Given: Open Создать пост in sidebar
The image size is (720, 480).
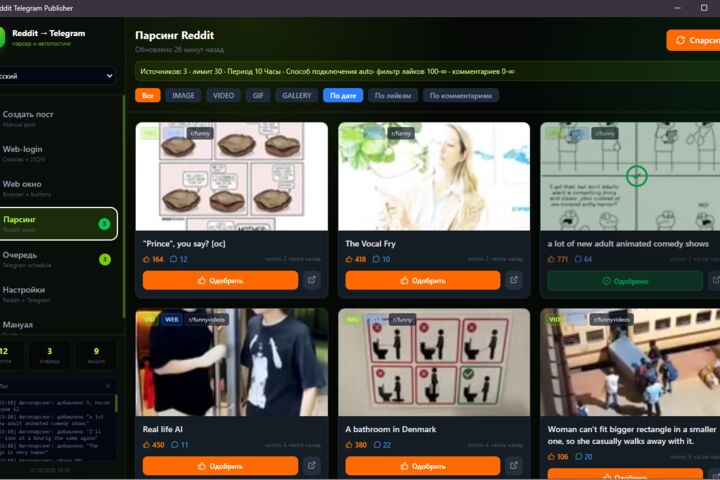Looking at the screenshot, I should (x=59, y=119).
